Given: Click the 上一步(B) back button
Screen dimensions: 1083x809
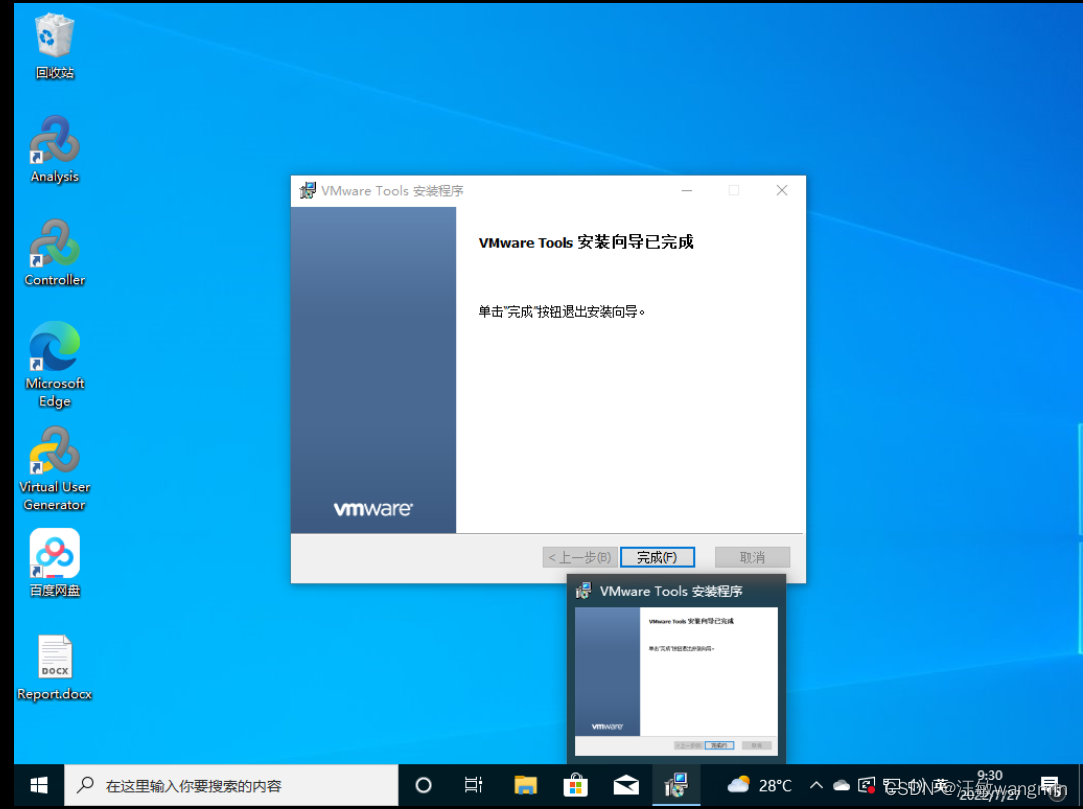Looking at the screenshot, I should (x=580, y=558).
